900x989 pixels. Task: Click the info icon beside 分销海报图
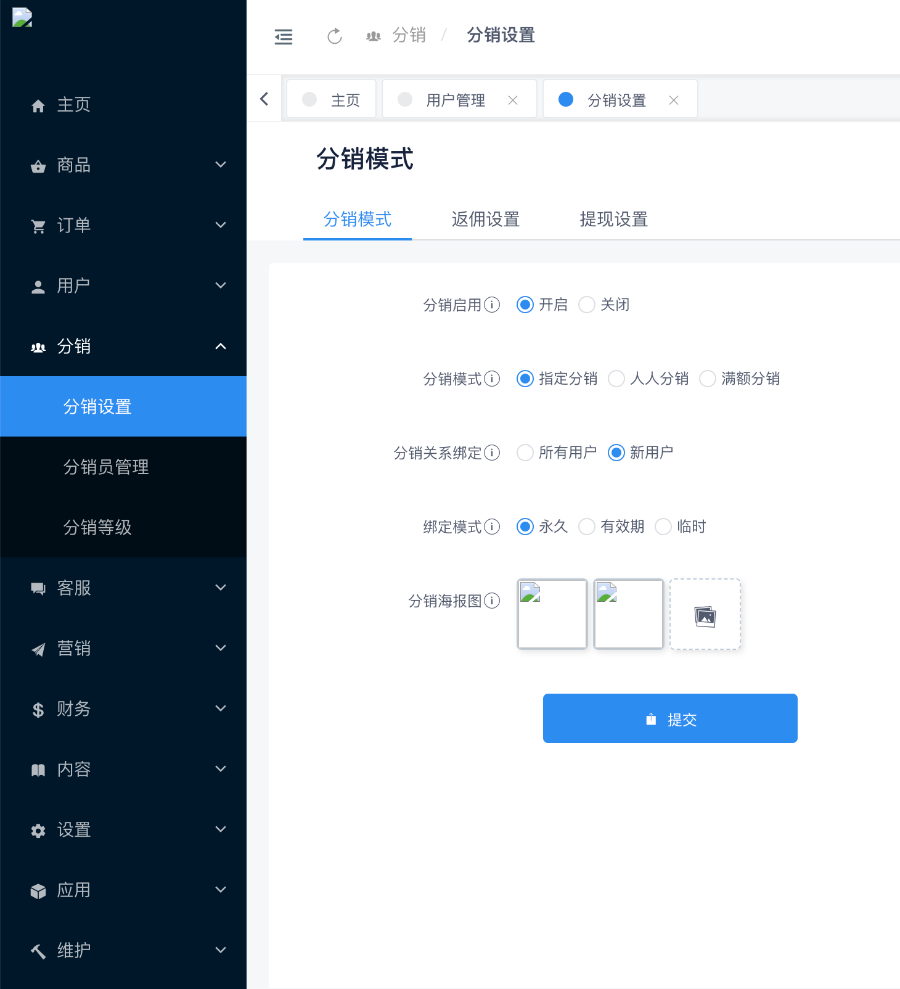[x=492, y=601]
